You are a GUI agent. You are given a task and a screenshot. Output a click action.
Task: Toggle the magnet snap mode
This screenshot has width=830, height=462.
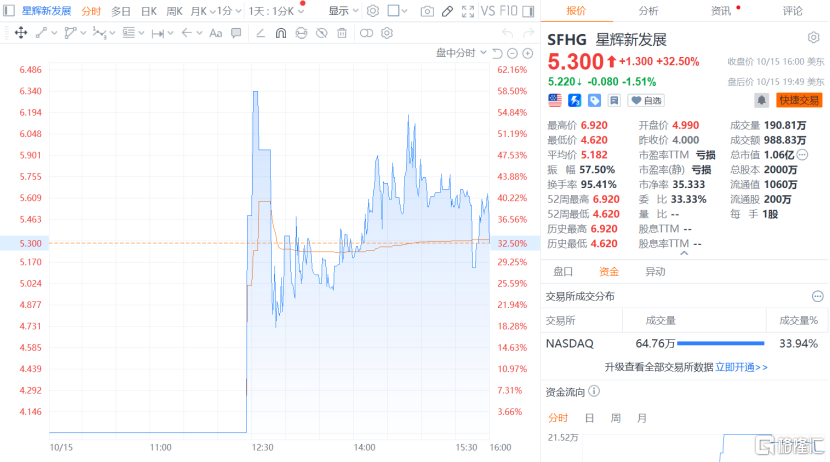click(x=281, y=33)
